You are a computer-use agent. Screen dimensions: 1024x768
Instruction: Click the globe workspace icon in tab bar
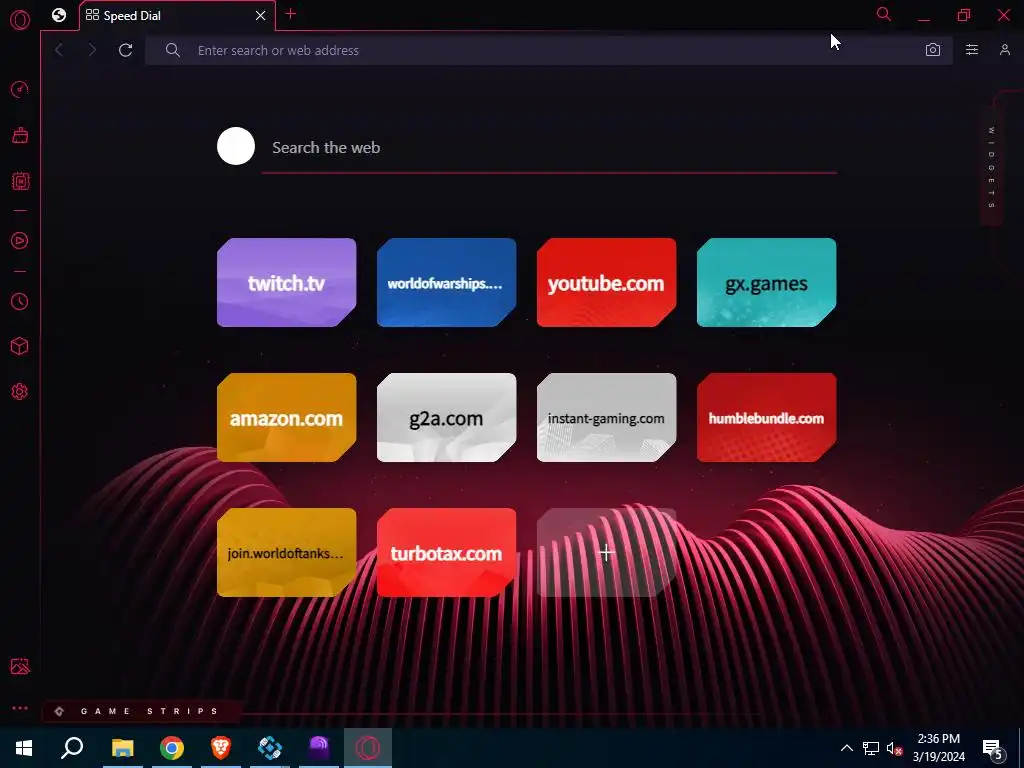[59, 15]
